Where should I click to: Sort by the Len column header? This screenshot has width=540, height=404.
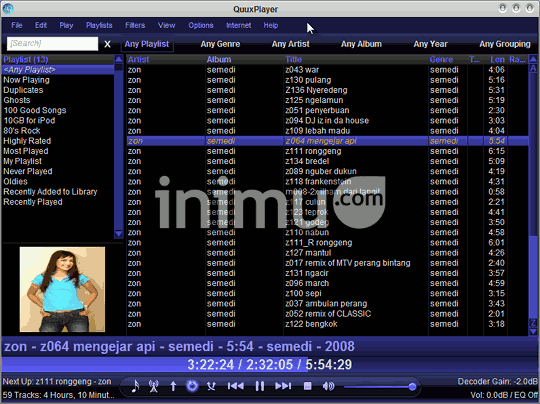[497, 60]
